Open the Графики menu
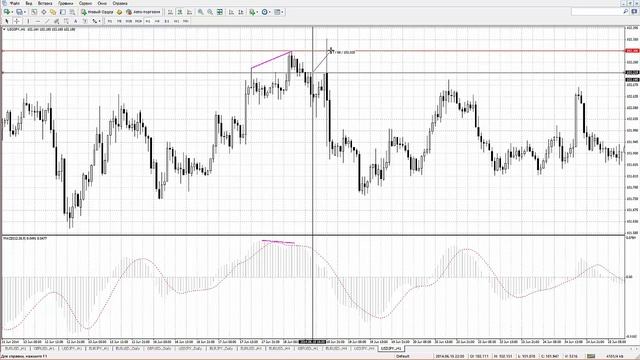The height and width of the screenshot is (360, 640). [66, 3]
